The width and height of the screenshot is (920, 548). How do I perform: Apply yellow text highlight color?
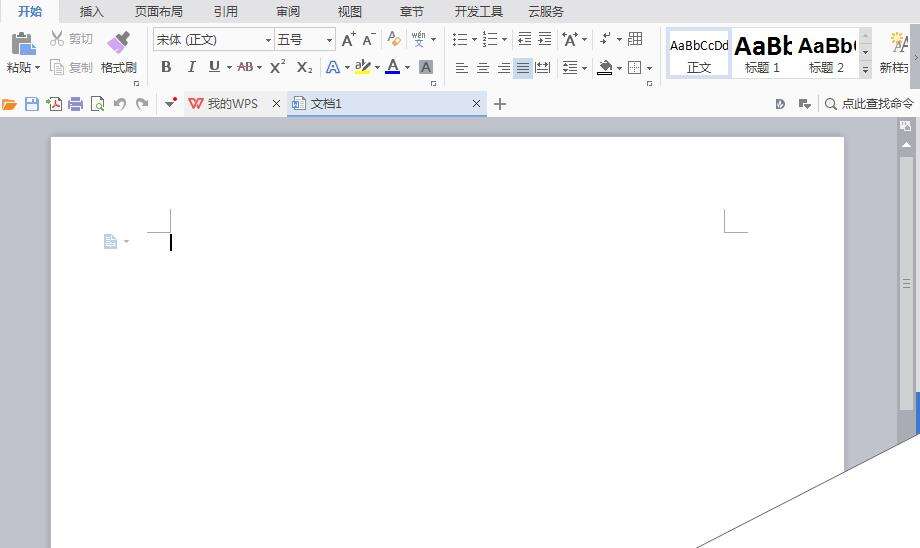click(x=363, y=67)
